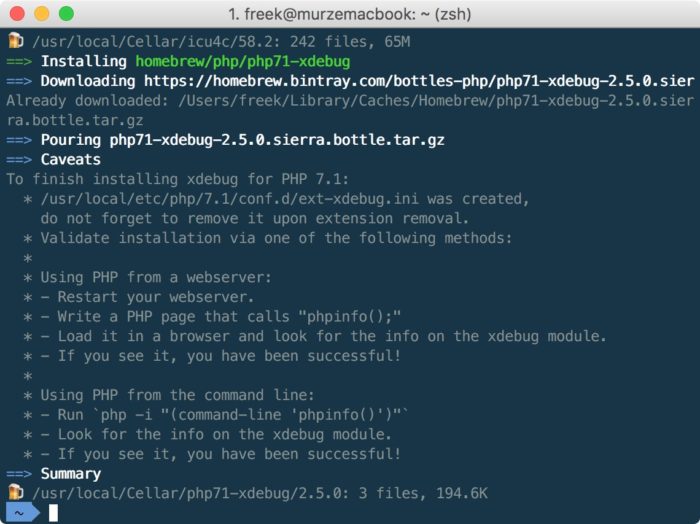Click the /usr/local/Cellar/php71-xdebug/2.5.0 path
The image size is (700, 524).
[x=187, y=493]
